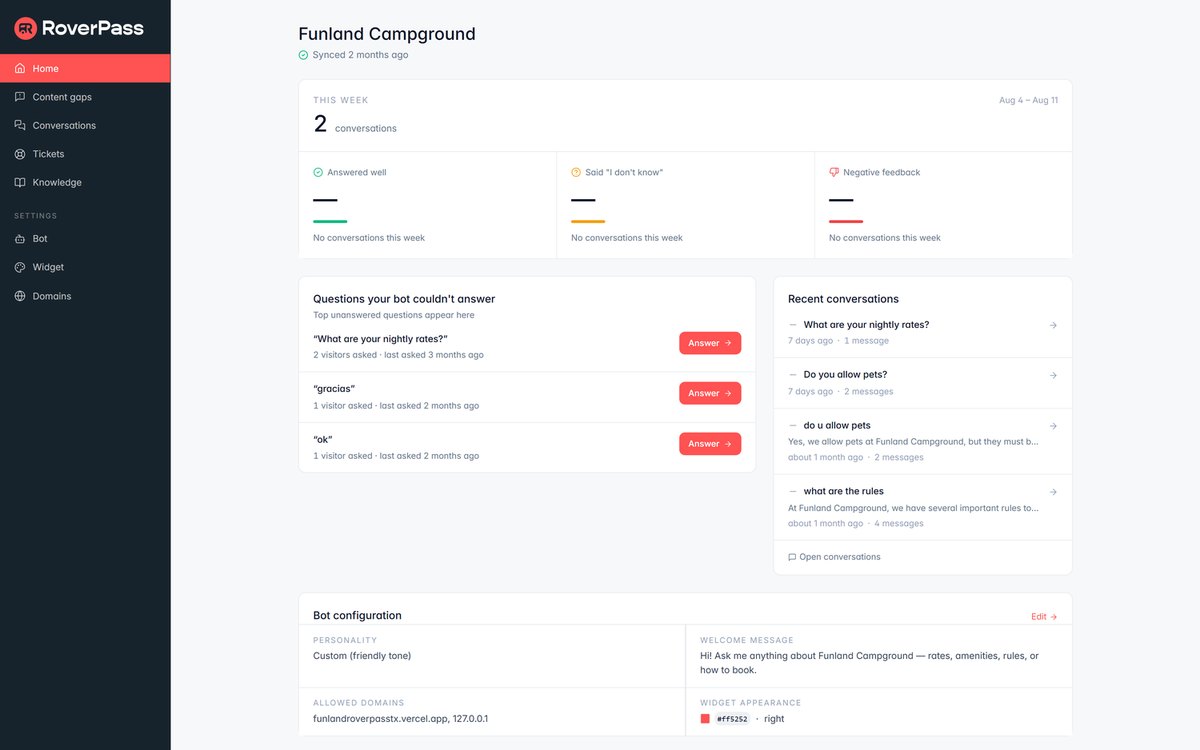The height and width of the screenshot is (750, 1200).
Task: Answer the "gracias" question
Action: [x=710, y=393]
